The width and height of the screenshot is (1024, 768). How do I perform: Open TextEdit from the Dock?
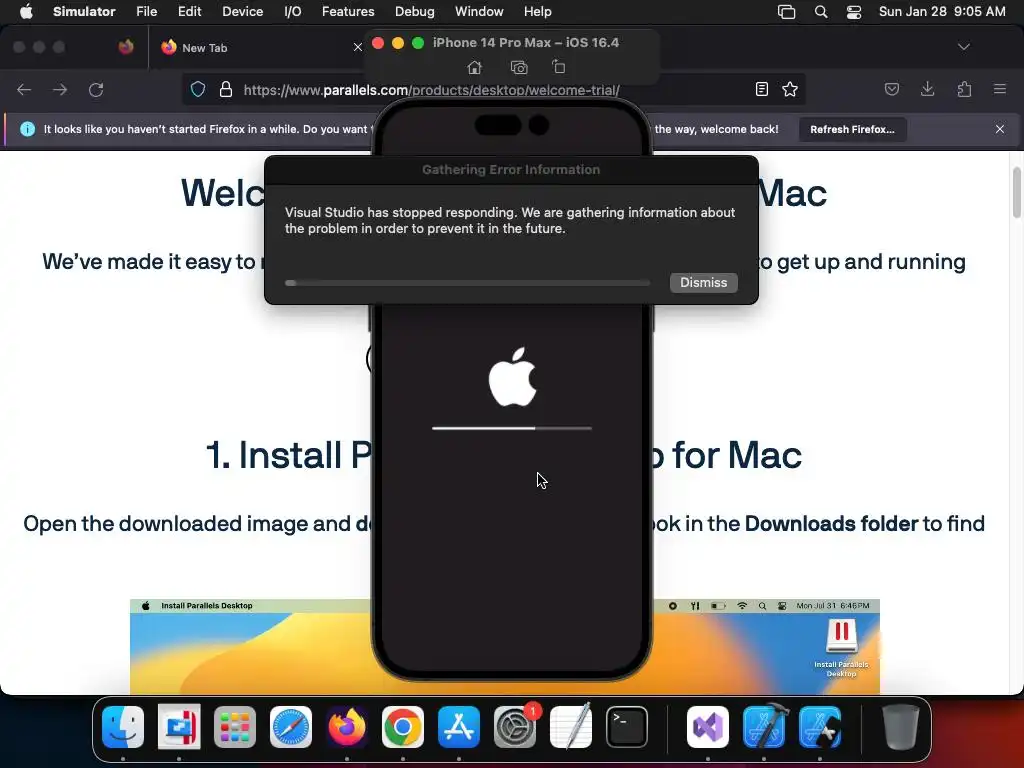click(x=571, y=727)
